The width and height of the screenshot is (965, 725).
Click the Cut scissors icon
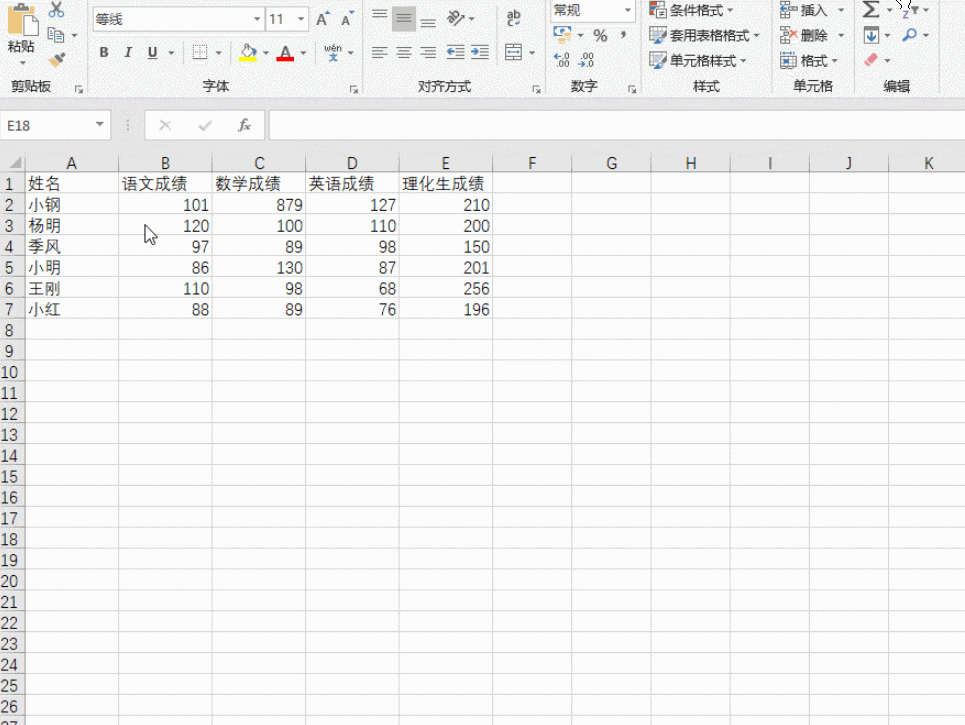[x=56, y=9]
